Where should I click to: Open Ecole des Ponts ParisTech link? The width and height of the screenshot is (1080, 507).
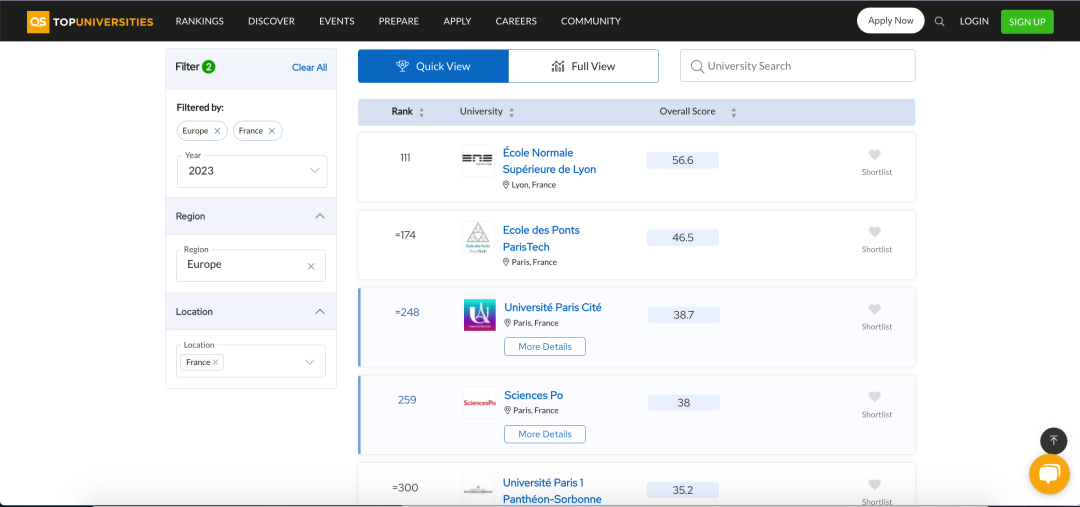tap(541, 238)
